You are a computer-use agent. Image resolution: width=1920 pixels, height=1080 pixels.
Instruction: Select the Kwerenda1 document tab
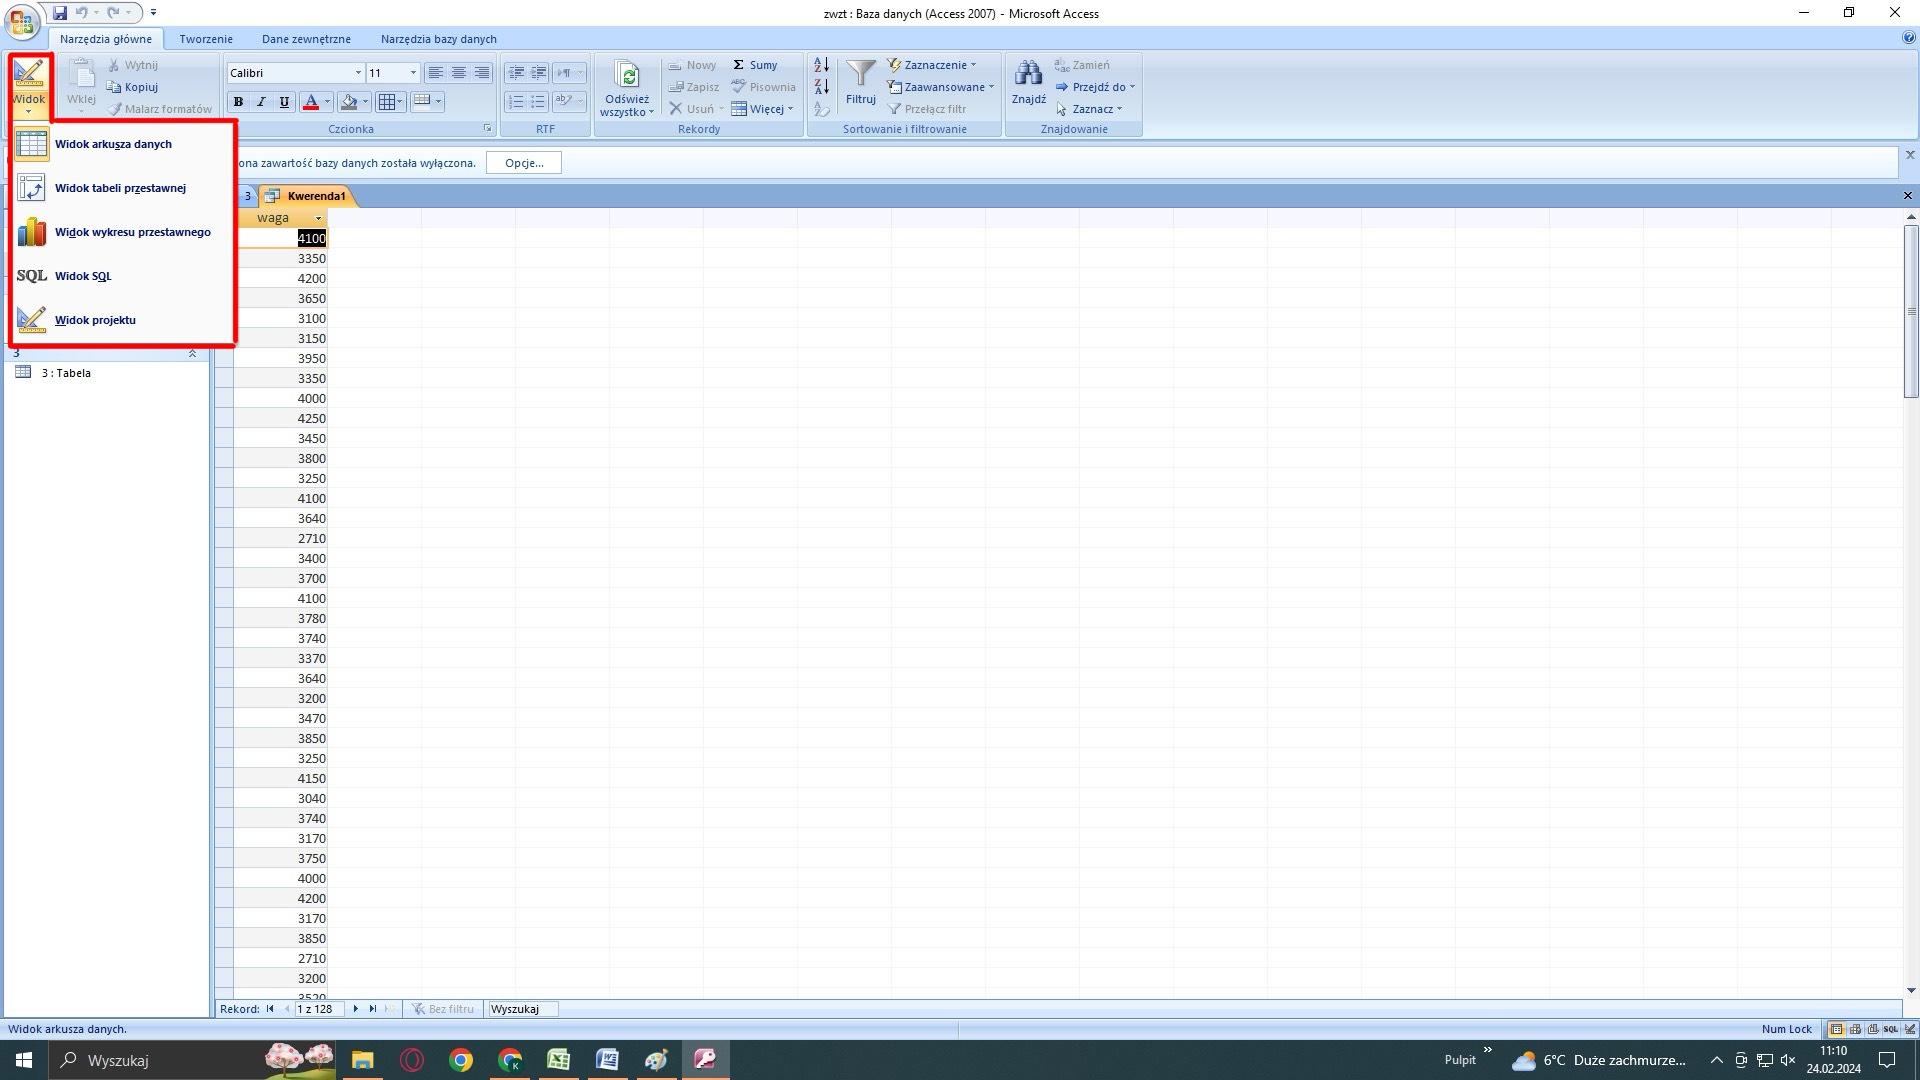(x=306, y=196)
